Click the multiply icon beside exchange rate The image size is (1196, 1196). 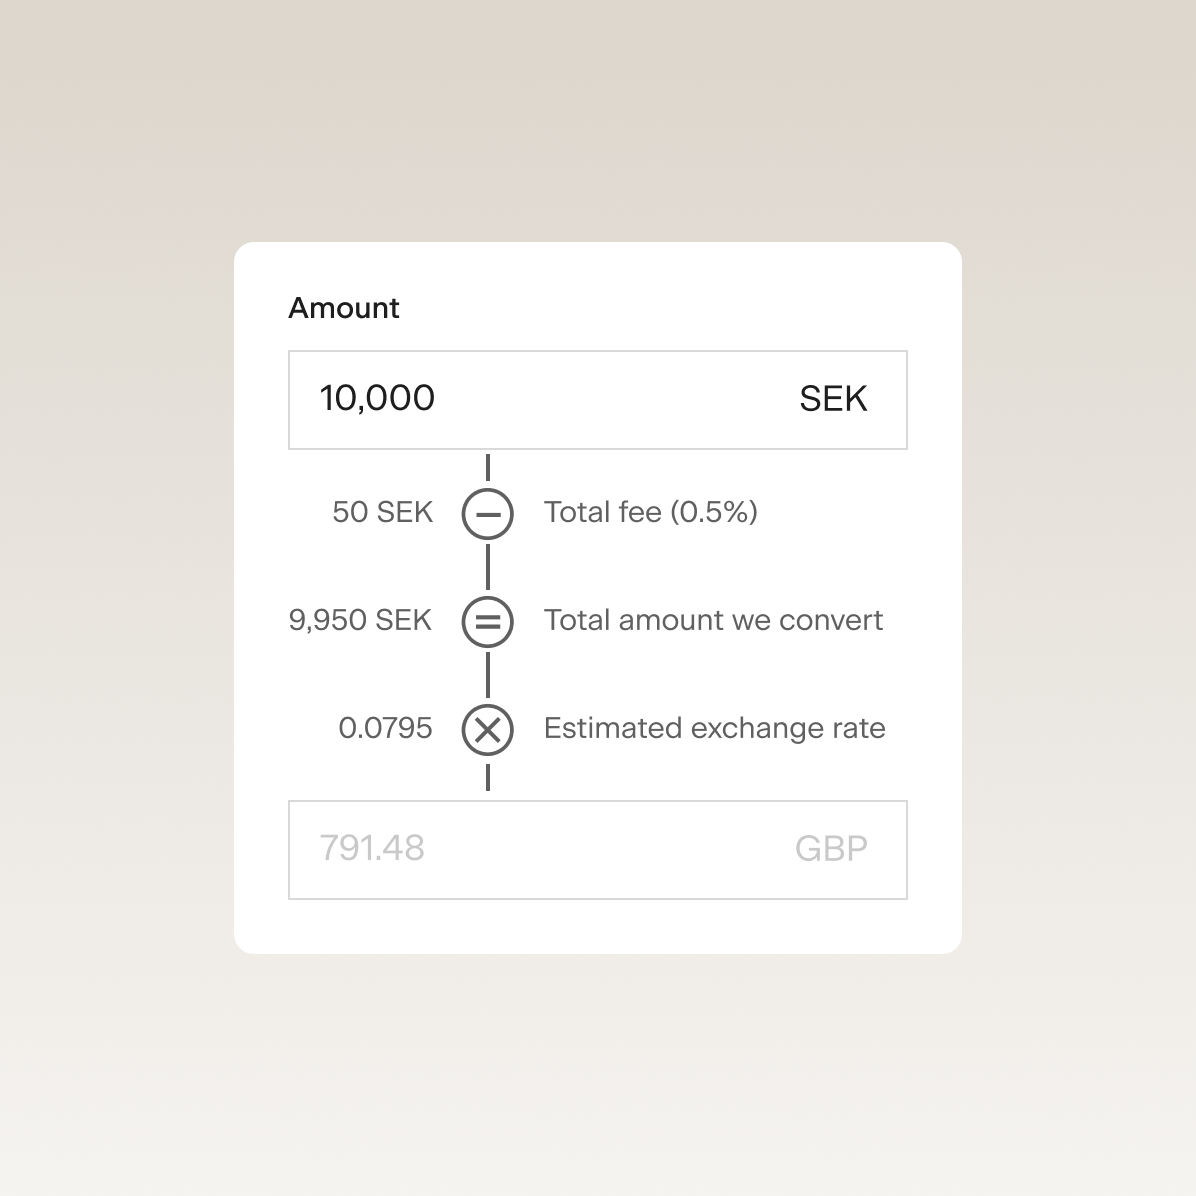coord(488,729)
